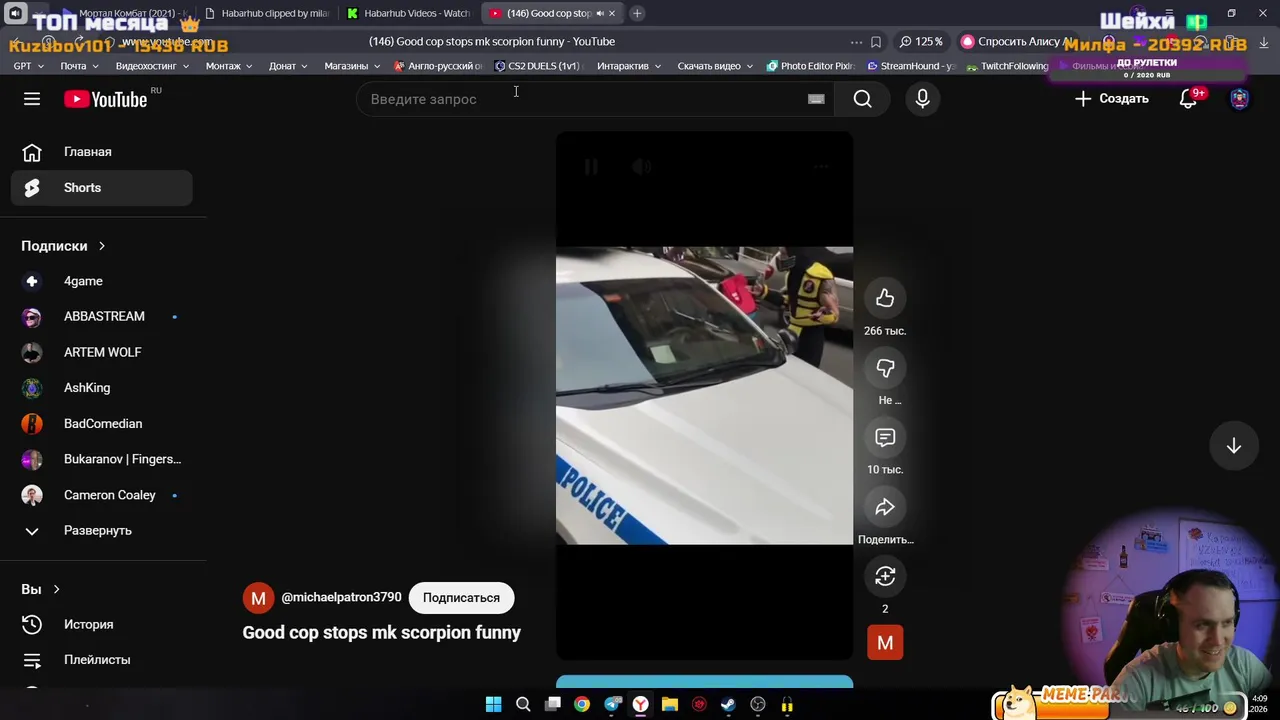Mute the Short's volume

pos(642,167)
